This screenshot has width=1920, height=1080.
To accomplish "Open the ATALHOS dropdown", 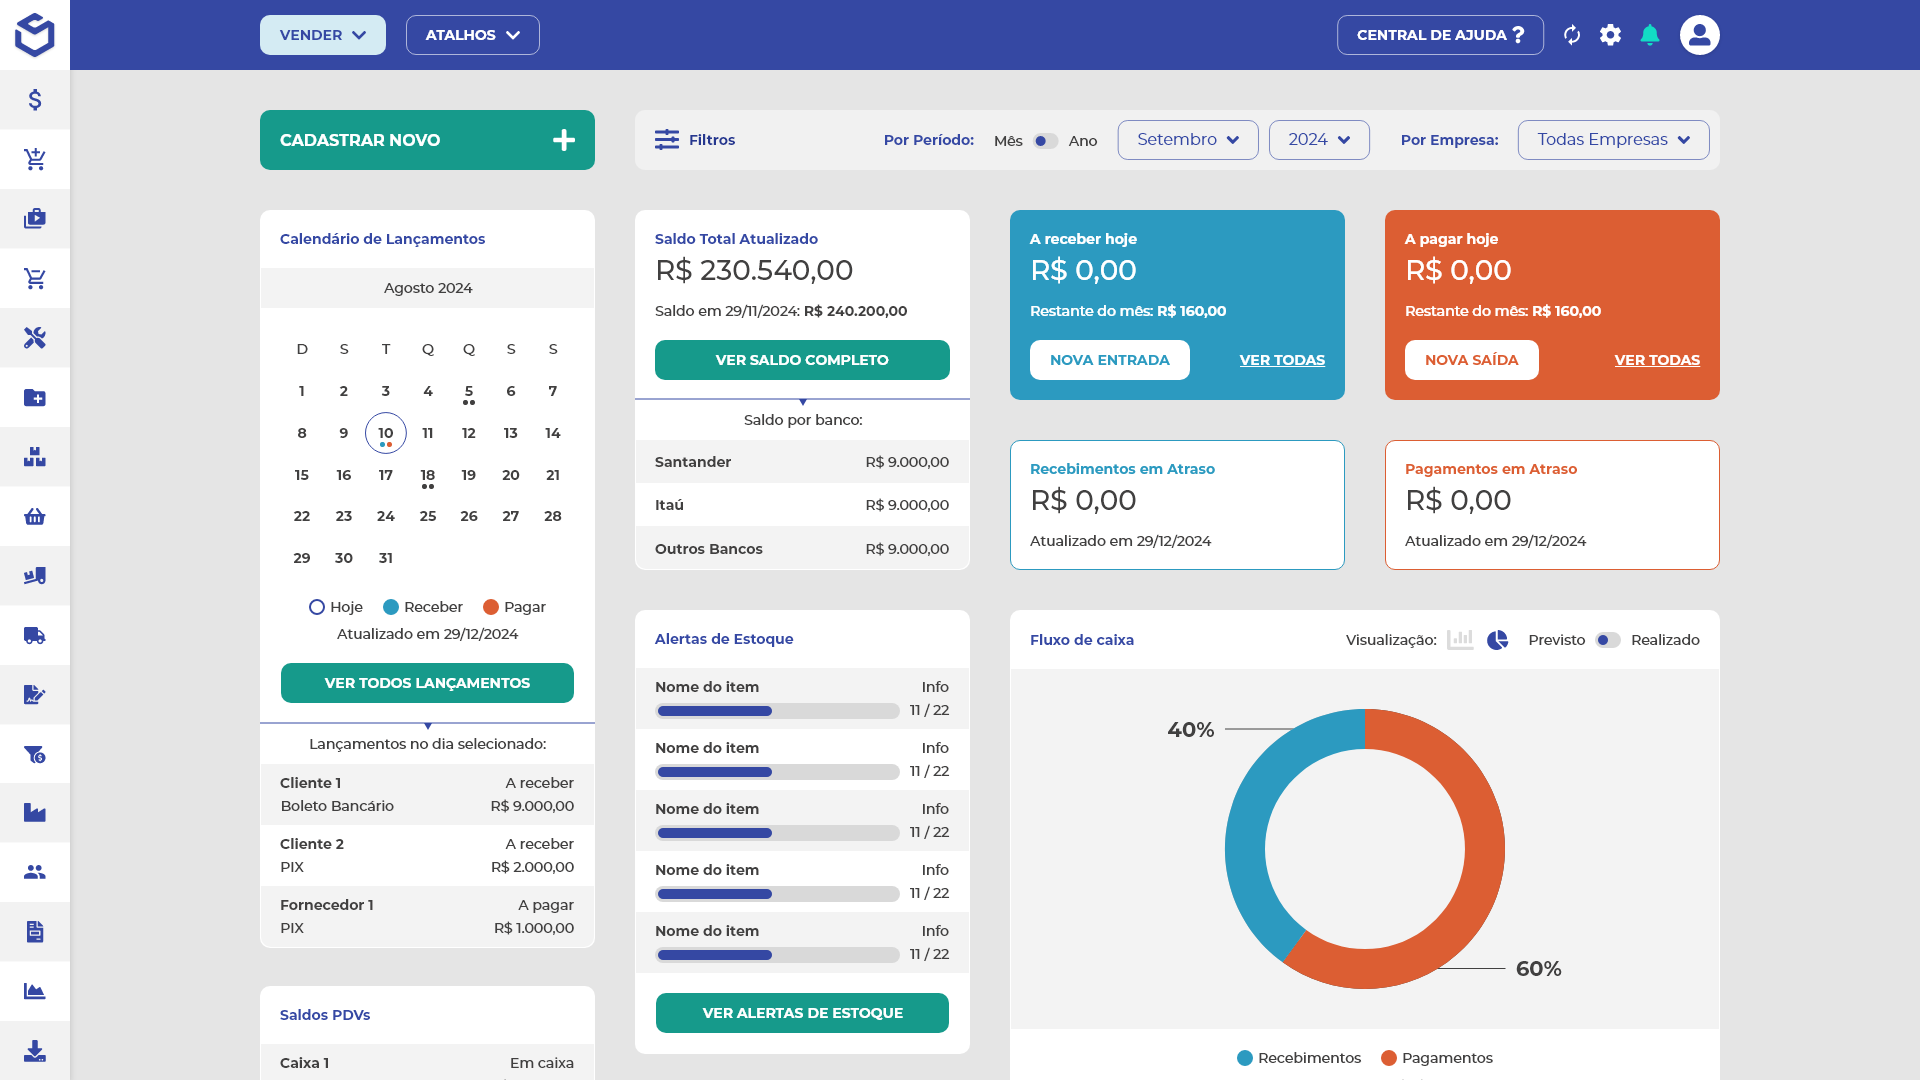I will [x=473, y=35].
